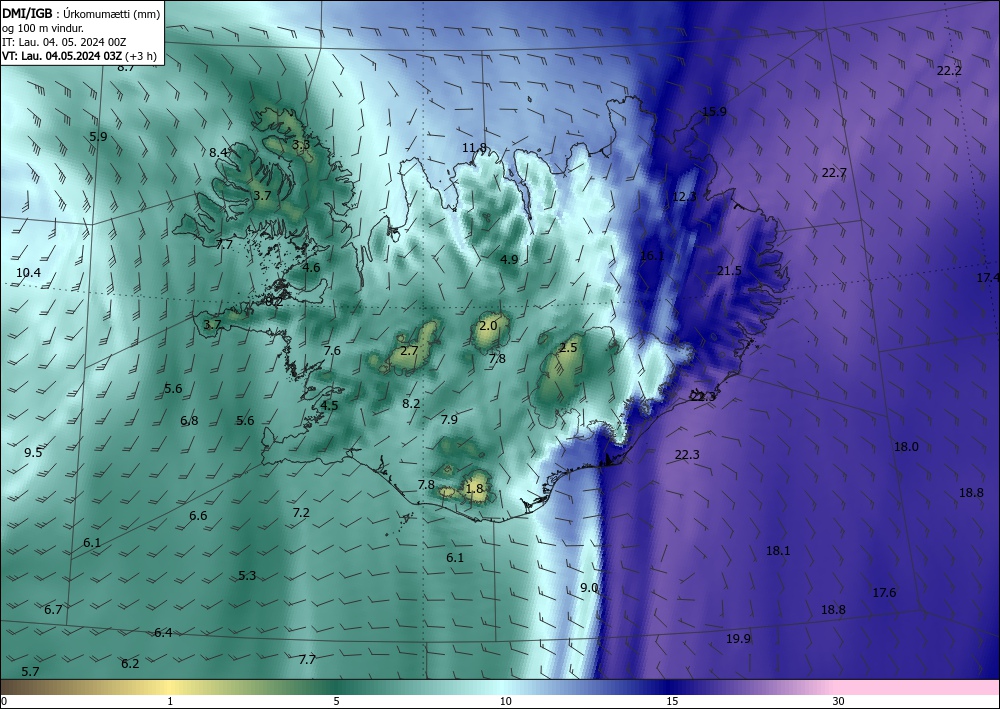Click the 7.6 value on the map
Screen dimensions: 1000x709
[x=332, y=351]
